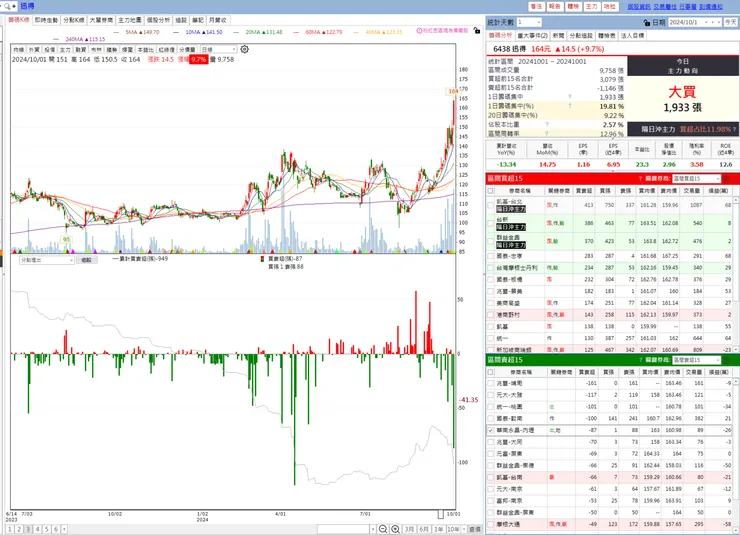Image resolution: width=740 pixels, height=535 pixels.
Task: Expand page-number arrow after page 6
Action: pos(64,529)
